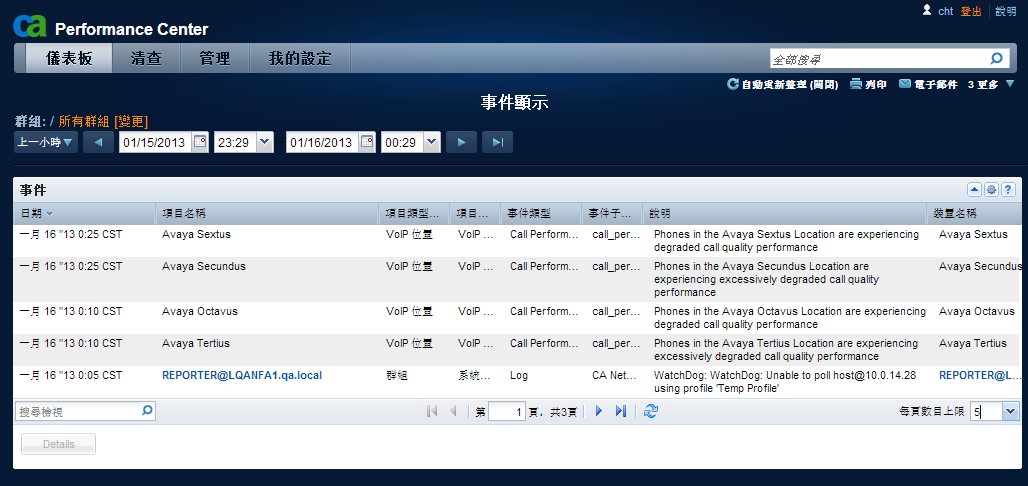
Task: Open the 儀表板 dashboard tab
Action: click(x=69, y=58)
